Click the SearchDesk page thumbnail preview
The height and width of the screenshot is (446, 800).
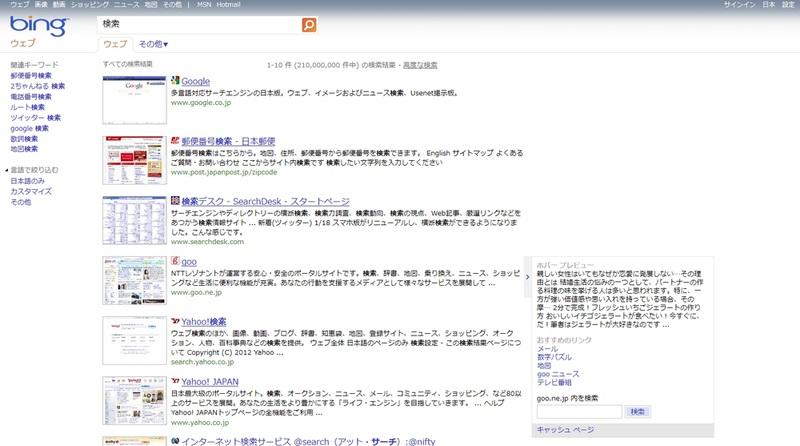(x=134, y=220)
